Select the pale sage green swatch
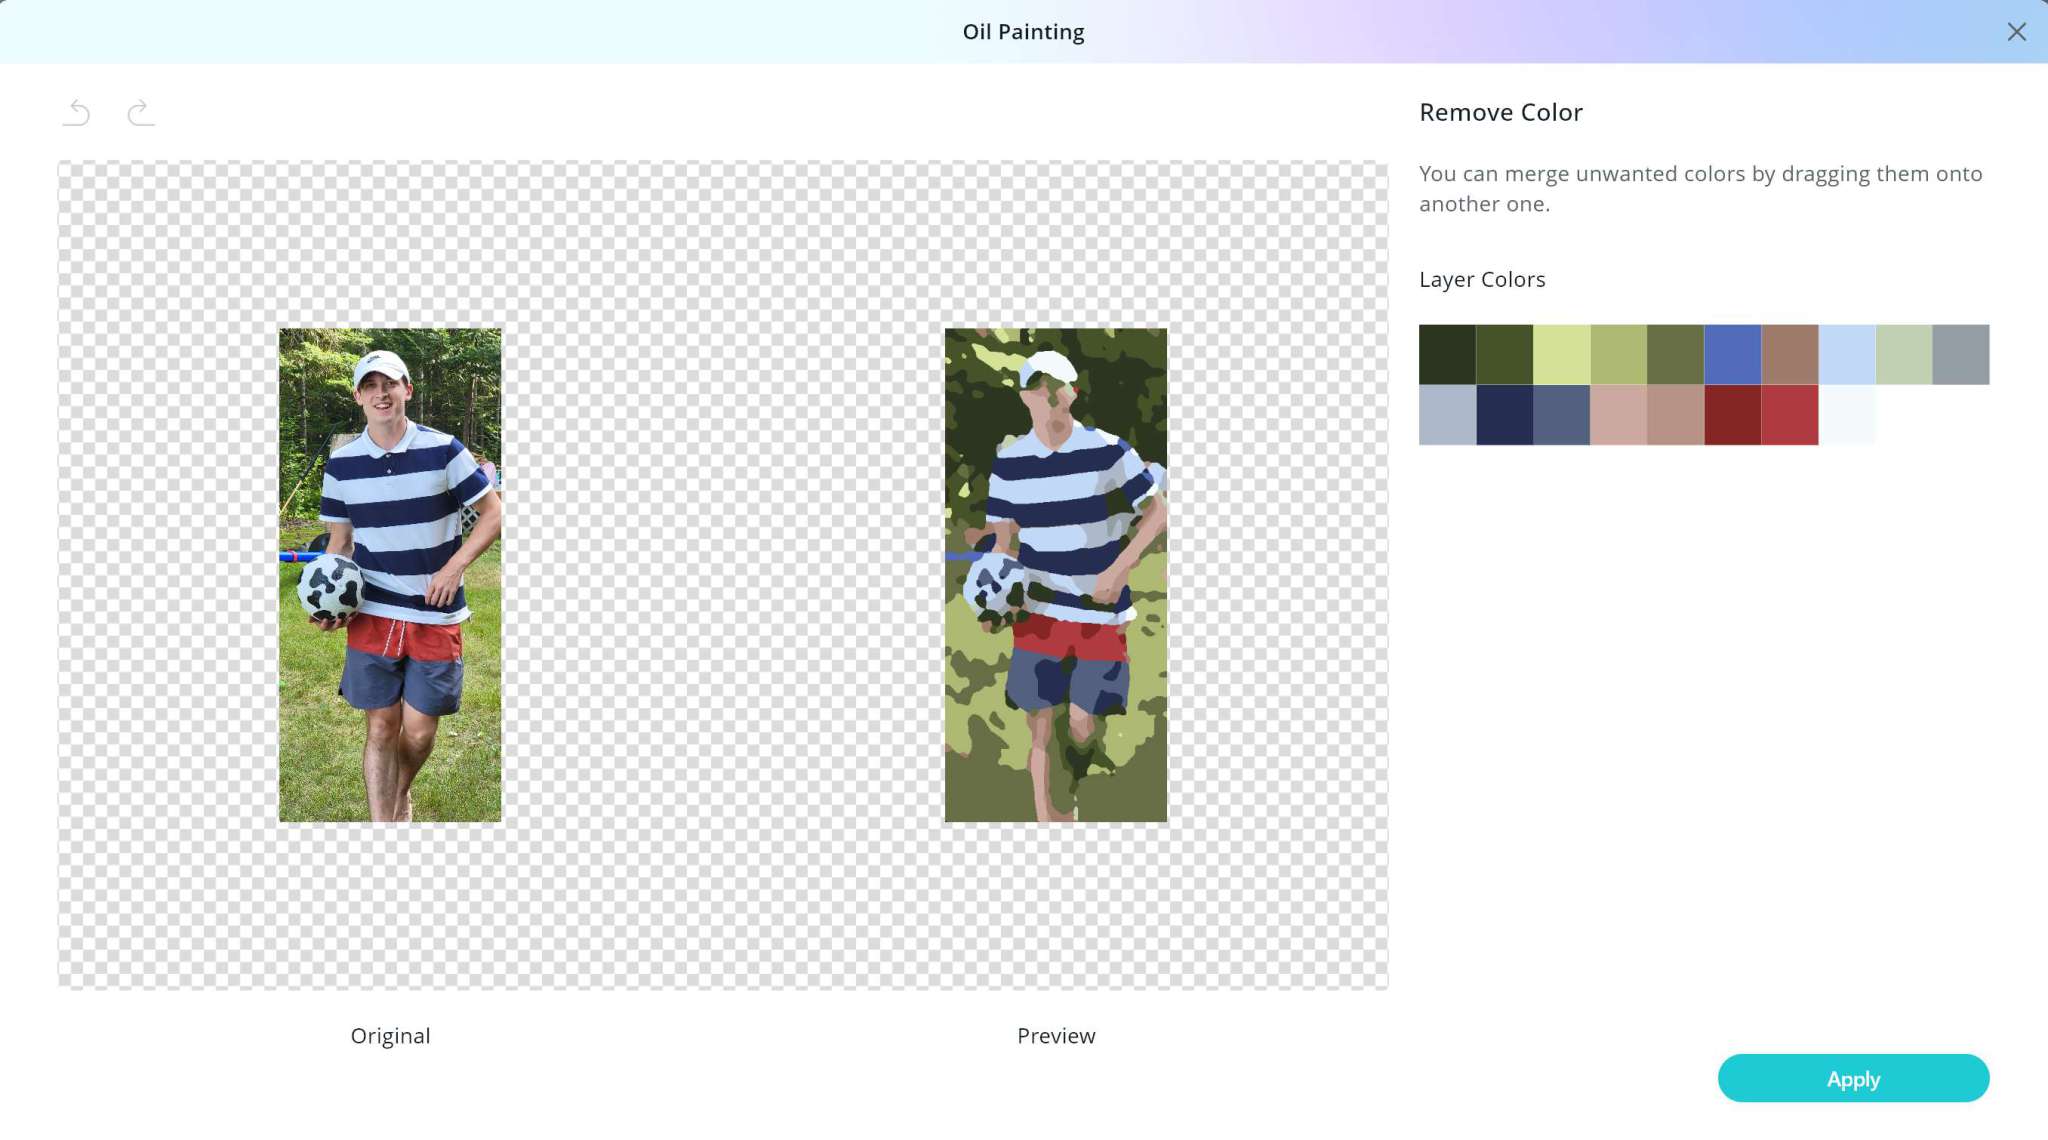The image size is (2048, 1140). click(x=1903, y=354)
